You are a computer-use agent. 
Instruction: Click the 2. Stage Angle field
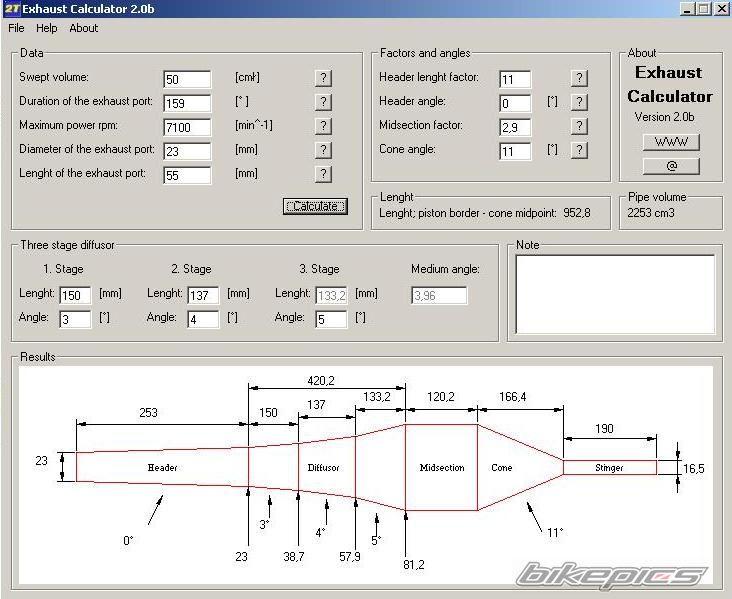203,319
